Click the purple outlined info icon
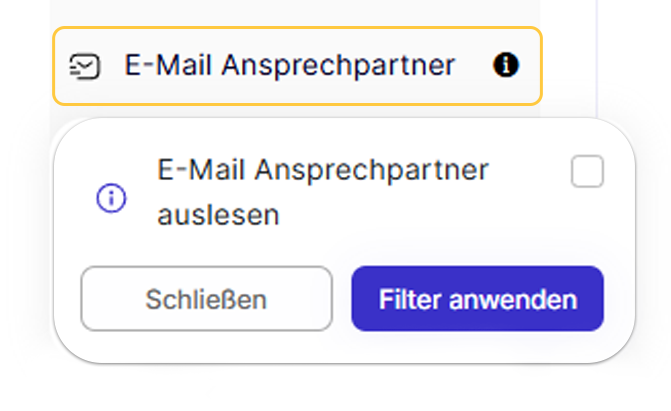Viewport: 671px width, 411px height. [111, 199]
